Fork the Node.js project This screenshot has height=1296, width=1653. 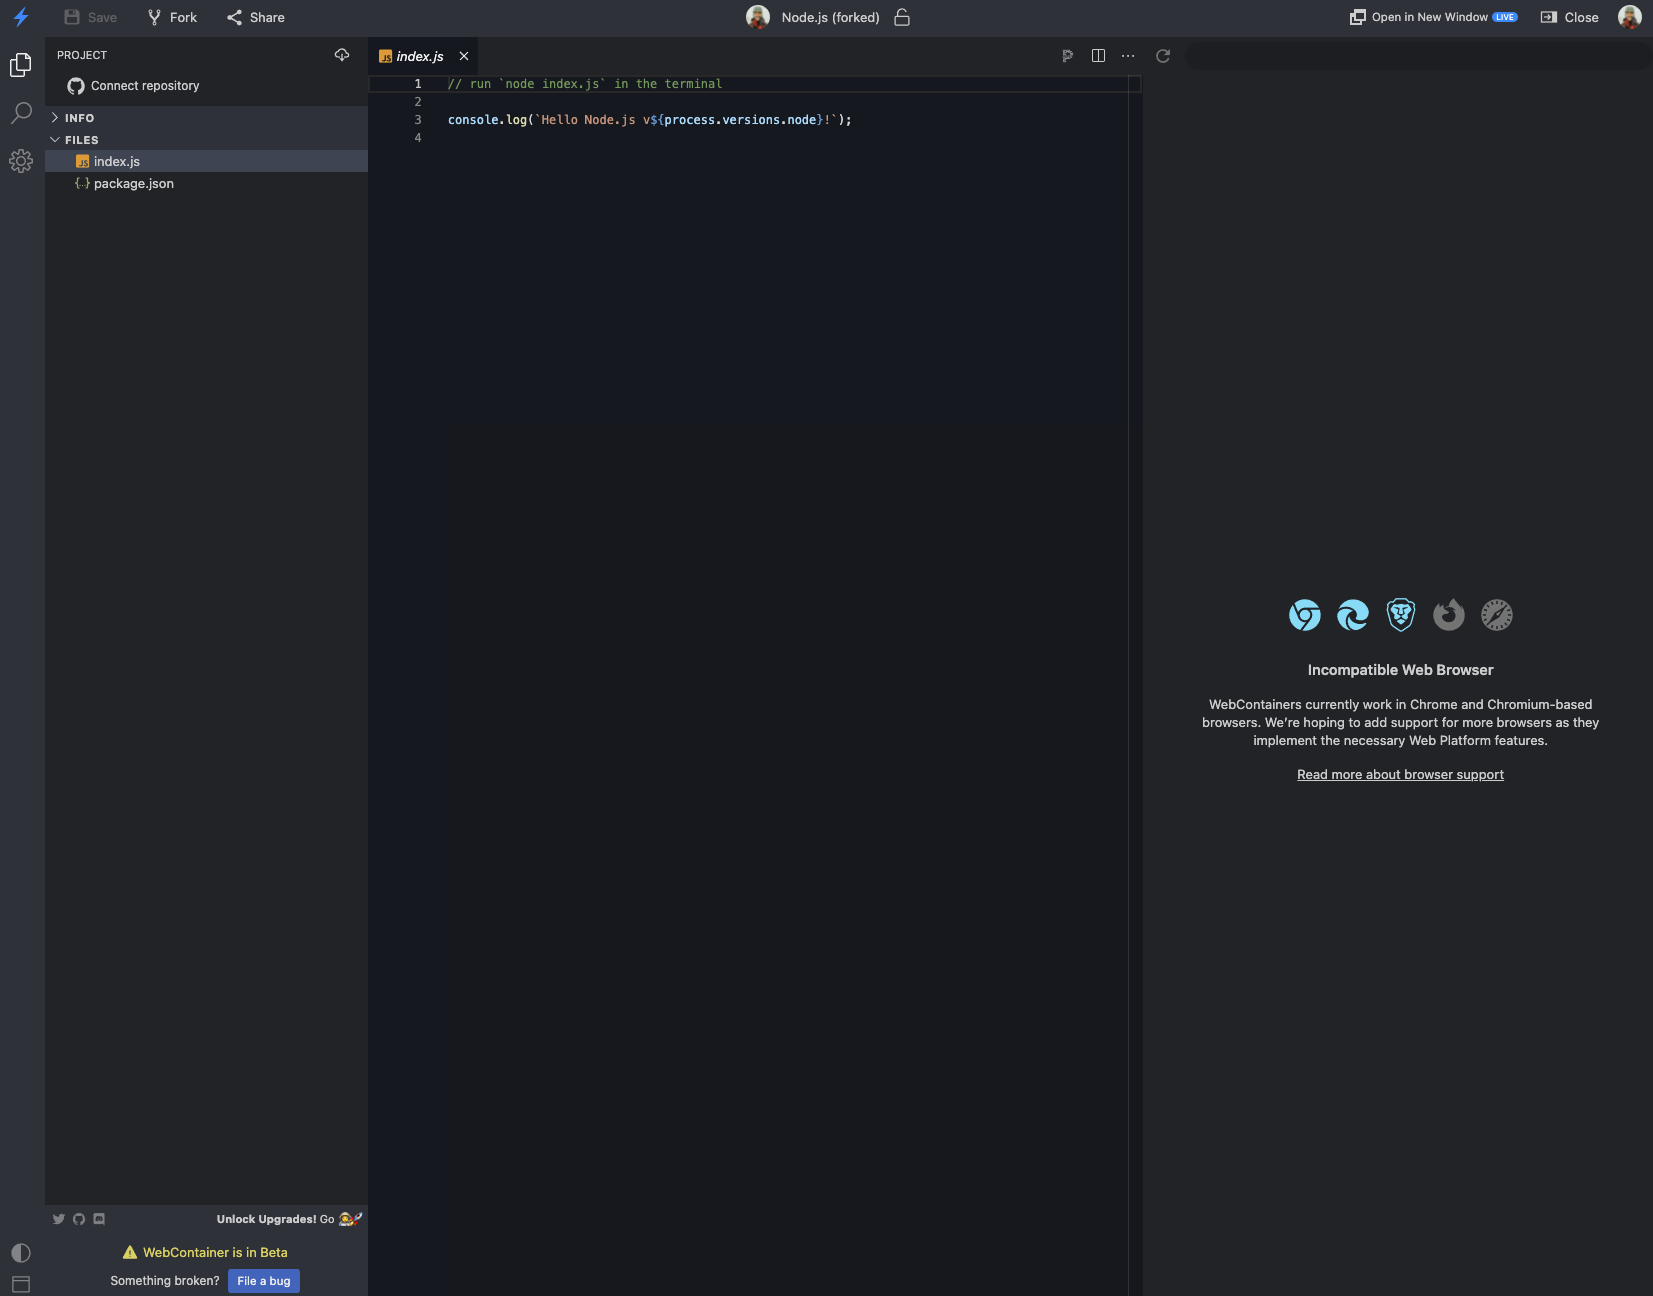(x=172, y=17)
